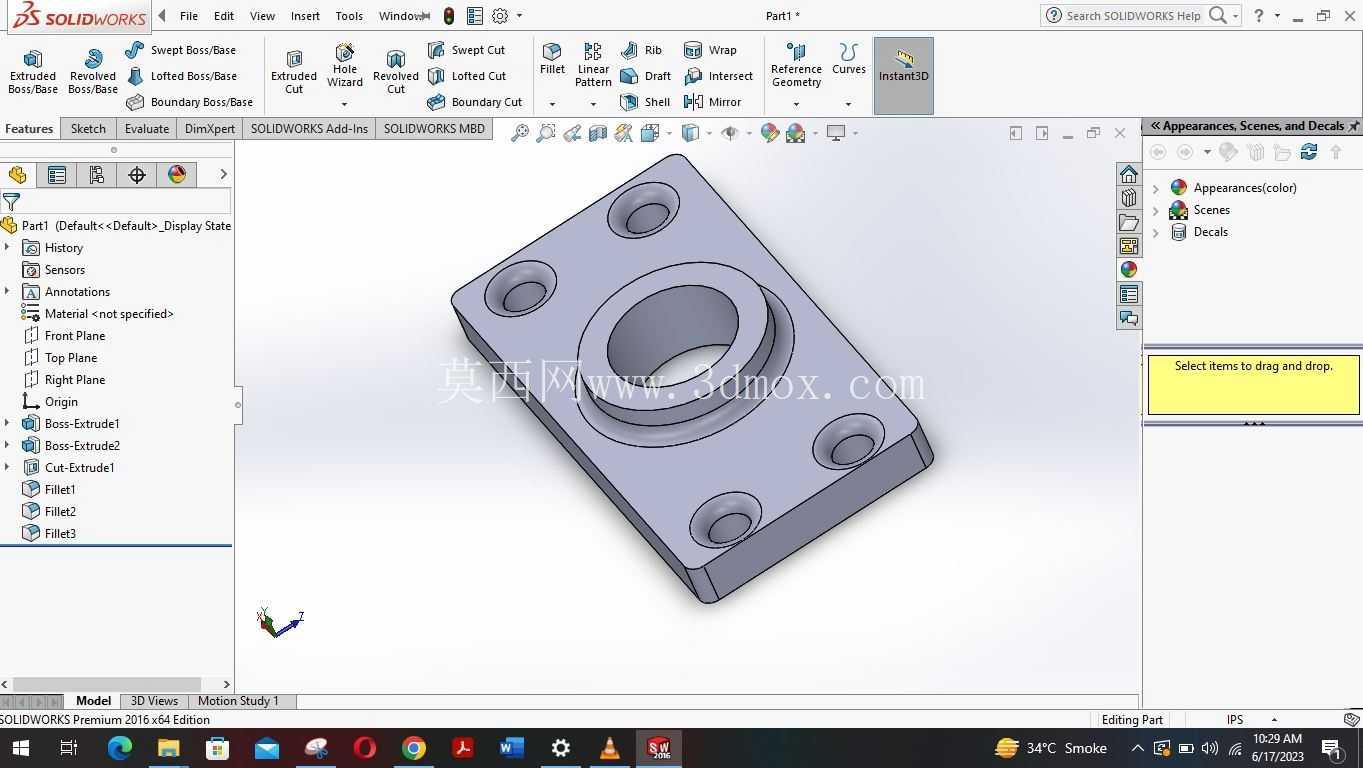The image size is (1363, 768).
Task: Select the Extruded Boss/Base tool
Action: (x=33, y=72)
